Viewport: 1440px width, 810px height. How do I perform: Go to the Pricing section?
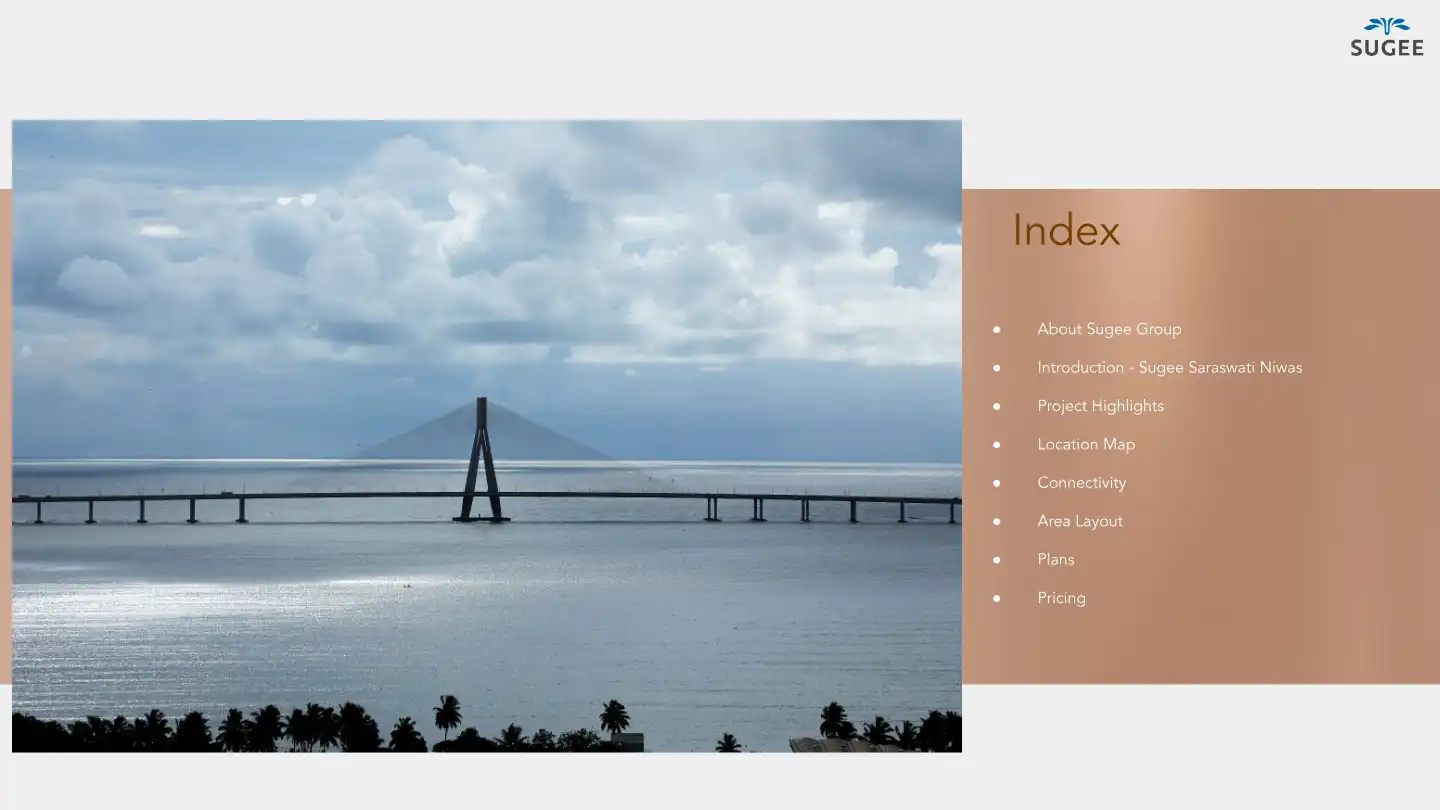1060,598
